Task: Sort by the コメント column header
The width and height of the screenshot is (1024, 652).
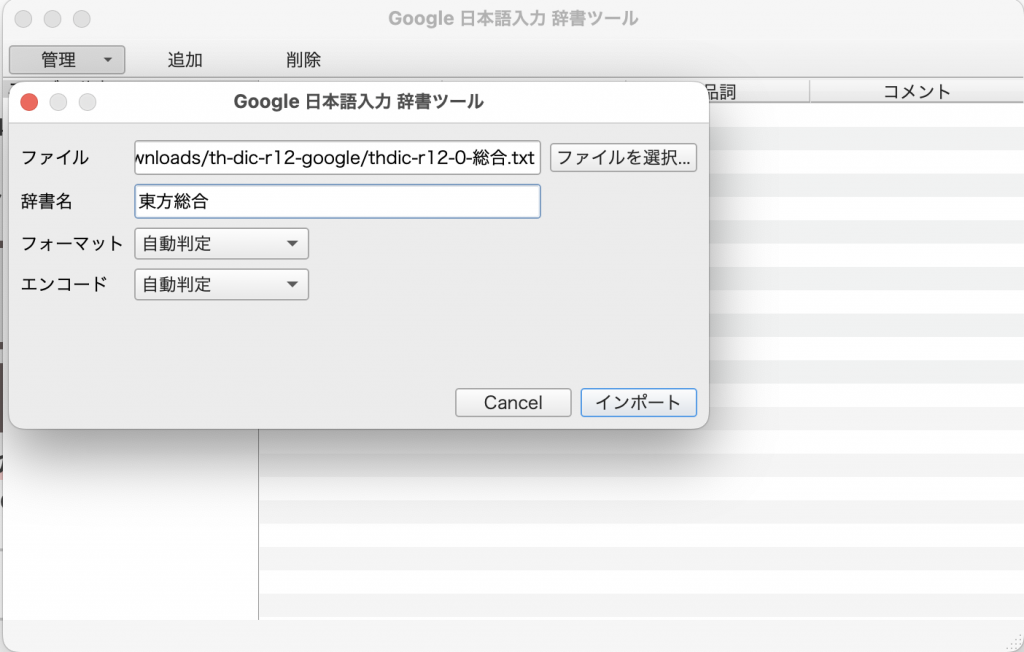Action: click(x=916, y=92)
